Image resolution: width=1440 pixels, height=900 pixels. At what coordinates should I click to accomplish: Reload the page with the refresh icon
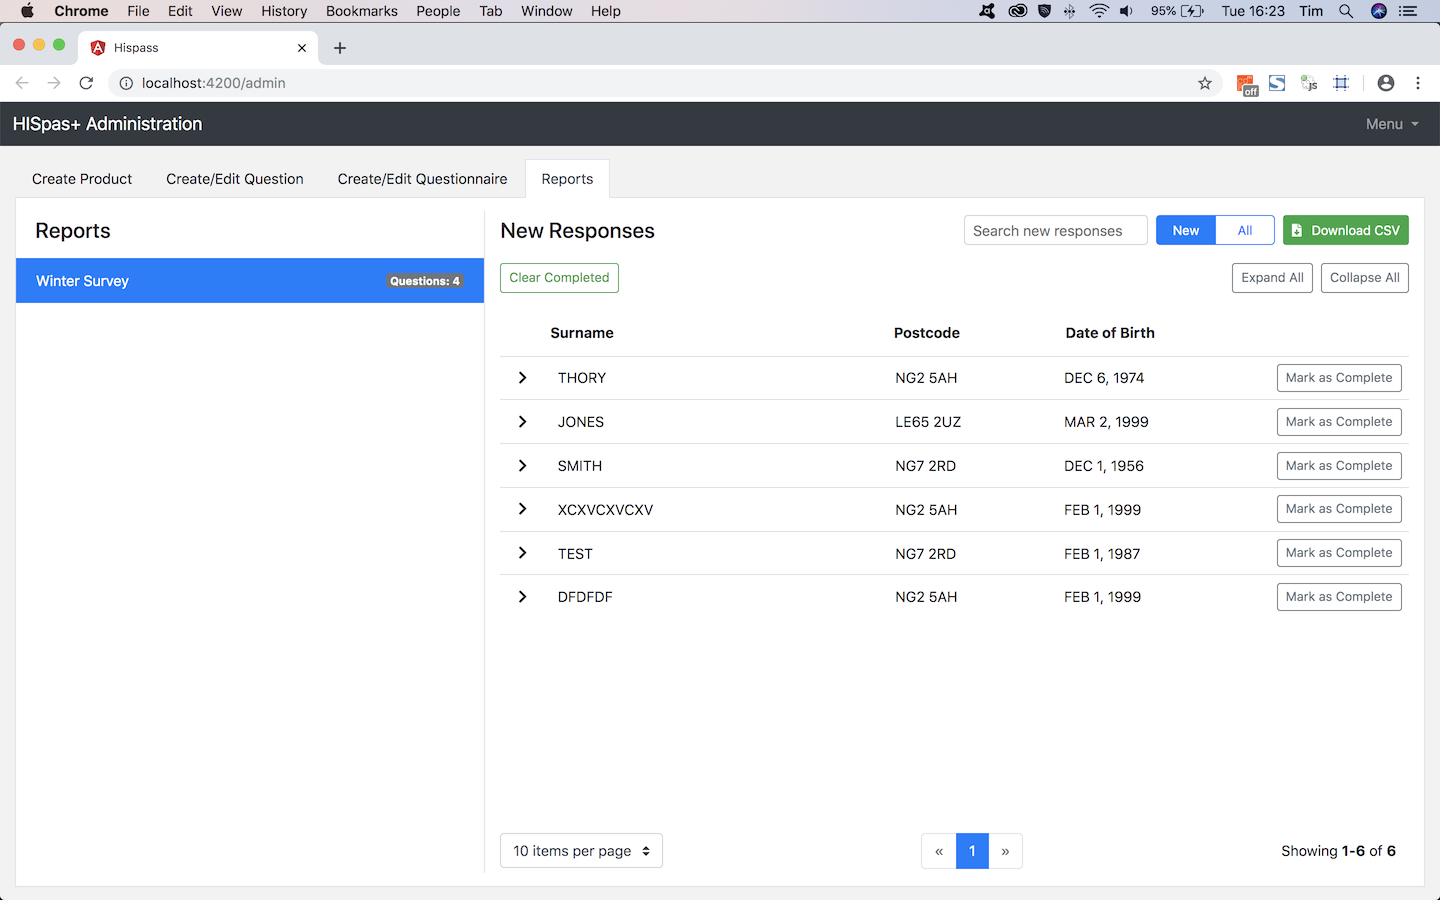tap(86, 83)
